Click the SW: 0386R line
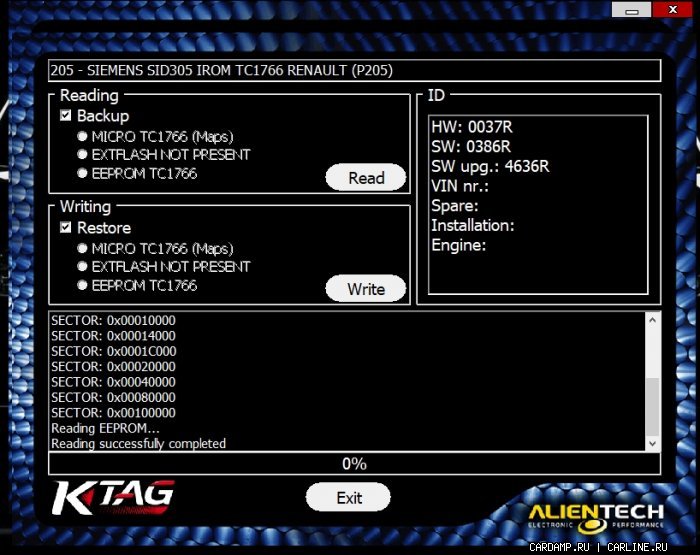This screenshot has width=700, height=555. [471, 147]
